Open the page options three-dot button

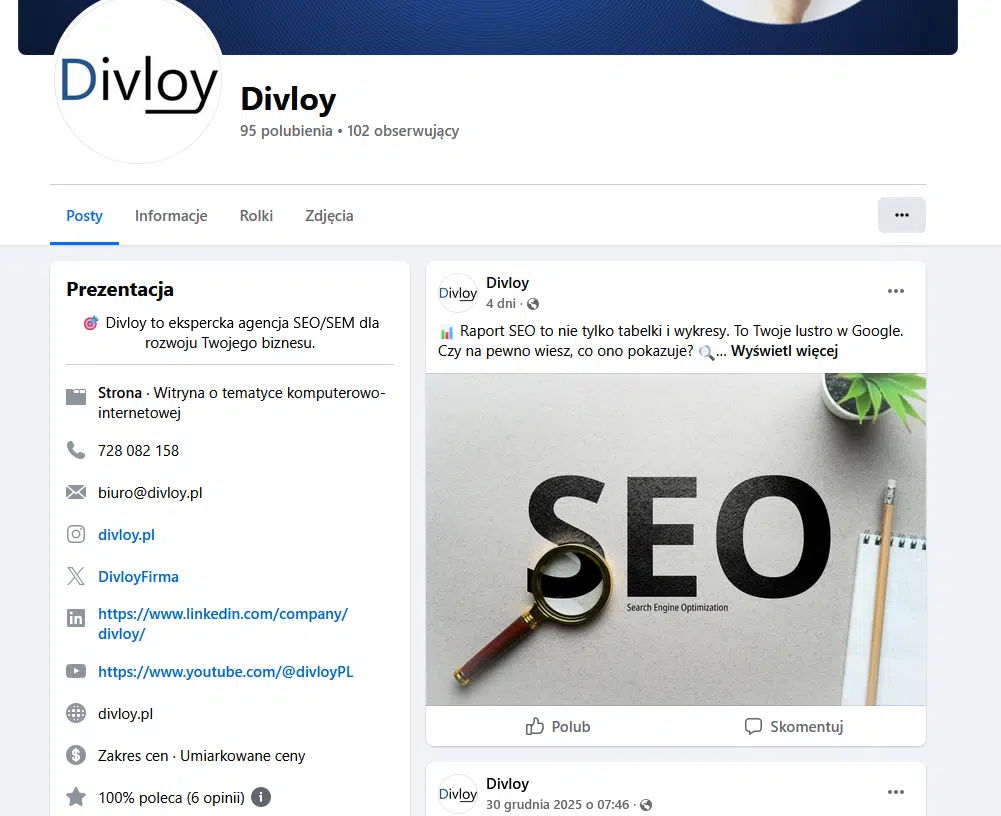[901, 215]
